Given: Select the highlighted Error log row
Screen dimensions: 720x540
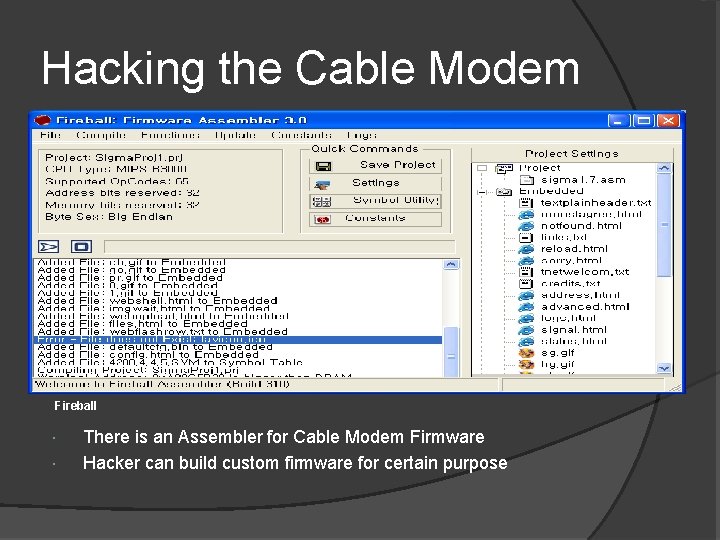Looking at the screenshot, I should [x=238, y=340].
